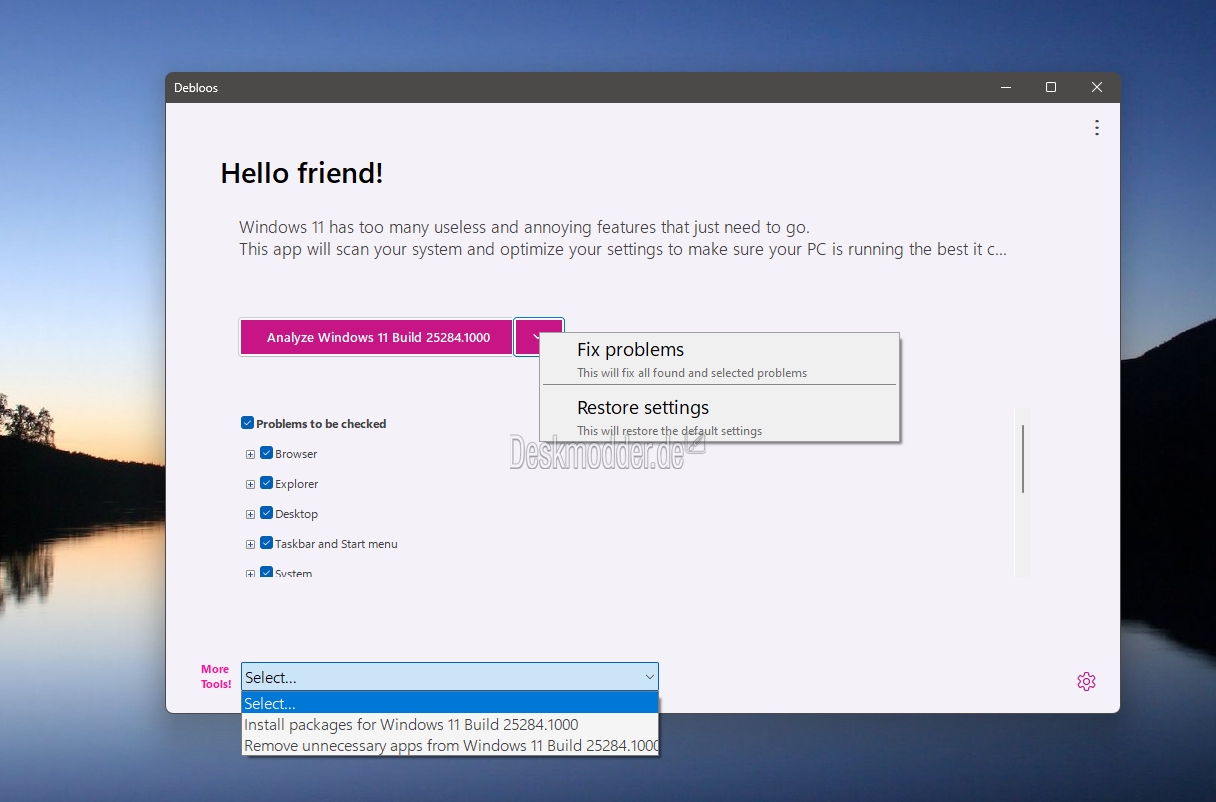
Task: Open the three-dot overflow menu
Action: pos(1097,128)
